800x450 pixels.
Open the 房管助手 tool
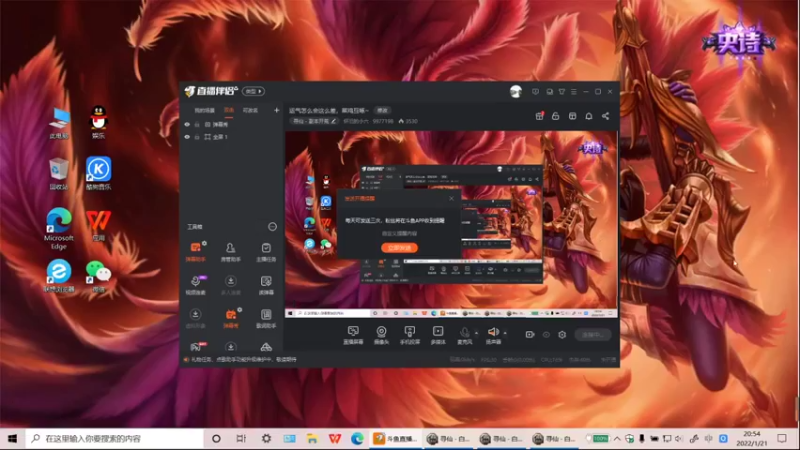point(231,252)
